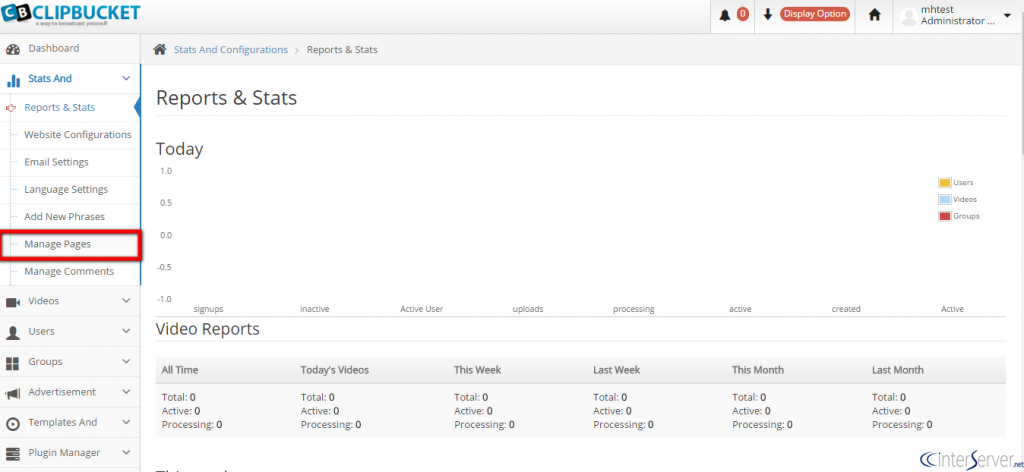Click the pointing hand icon beside Reports & Stats
This screenshot has height=472, width=1024.
[x=10, y=108]
